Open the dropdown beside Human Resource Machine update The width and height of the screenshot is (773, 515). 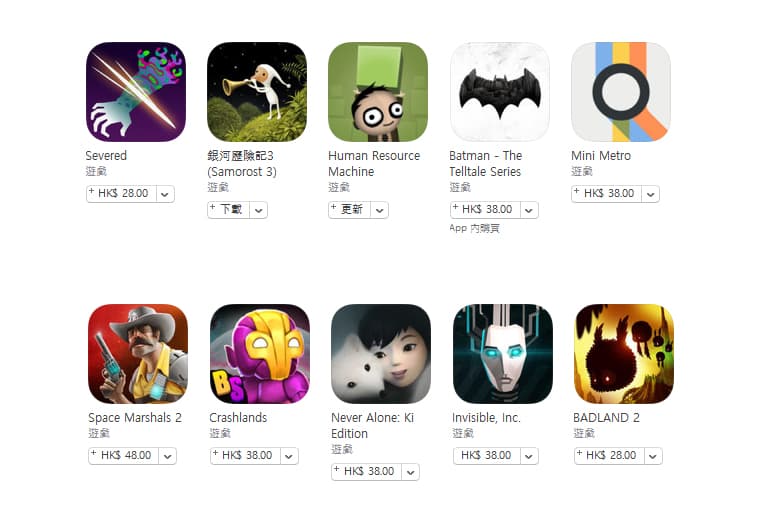click(x=380, y=210)
